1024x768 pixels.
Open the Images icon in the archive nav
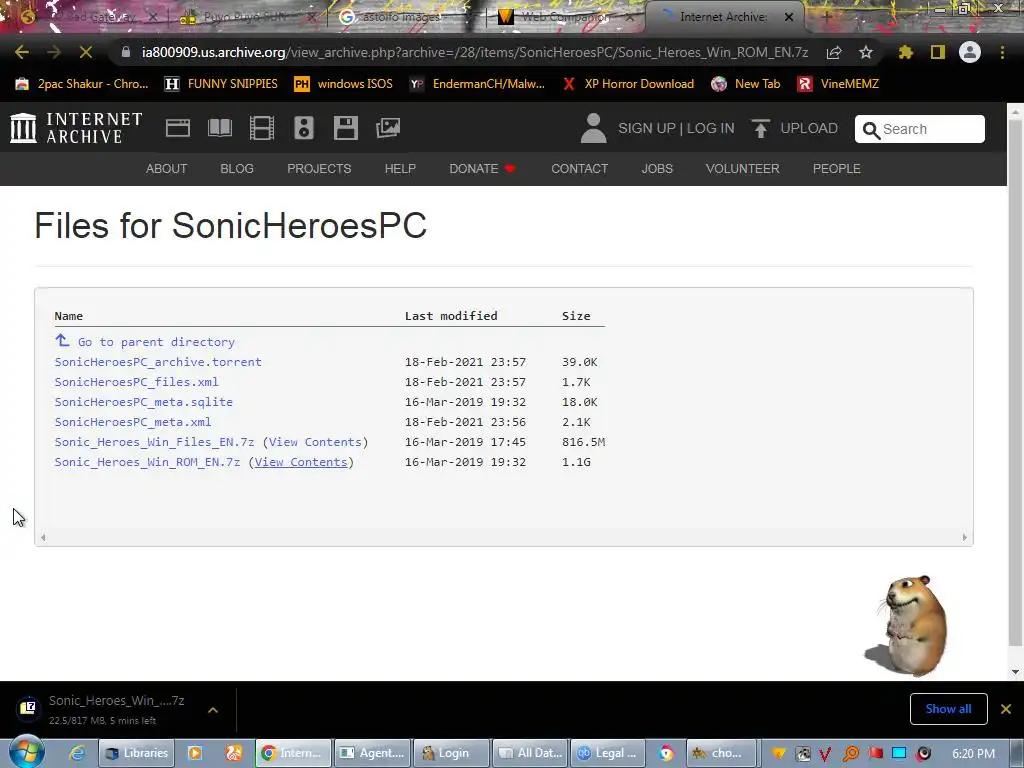(388, 128)
